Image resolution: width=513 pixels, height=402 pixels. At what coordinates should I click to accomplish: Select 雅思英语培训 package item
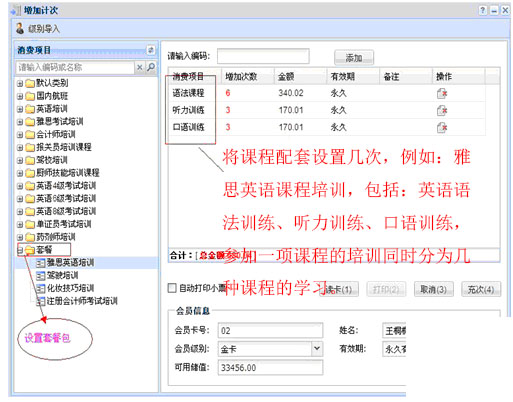point(70,263)
